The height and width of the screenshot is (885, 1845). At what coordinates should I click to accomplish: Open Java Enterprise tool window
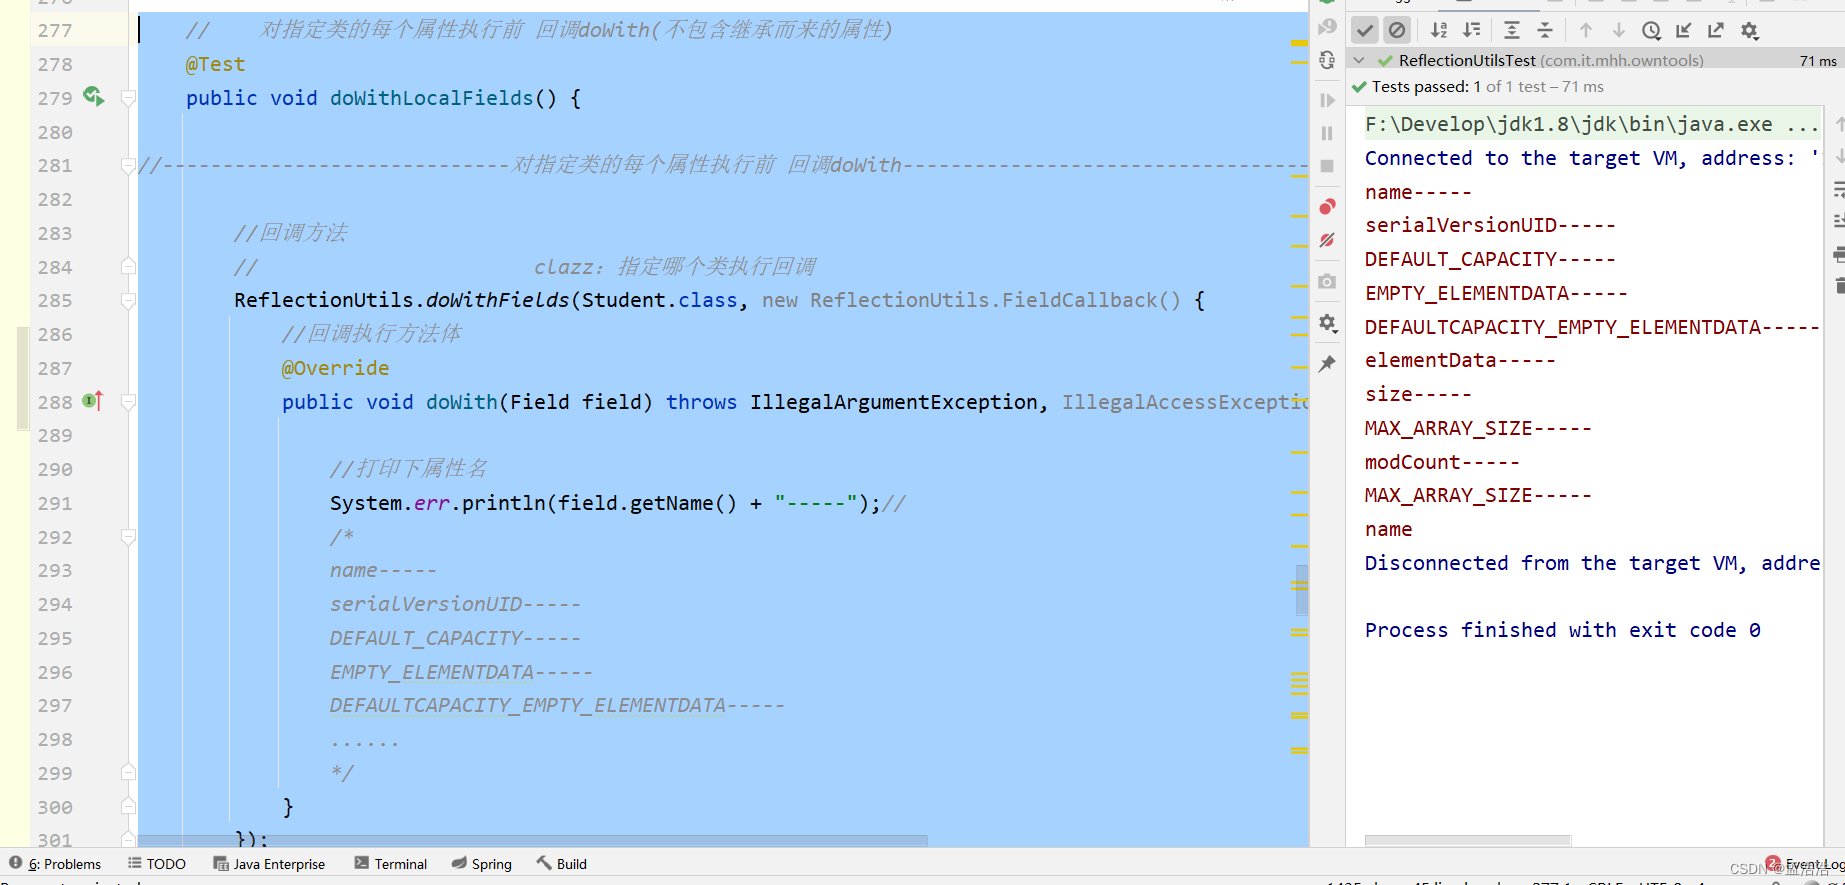269,864
